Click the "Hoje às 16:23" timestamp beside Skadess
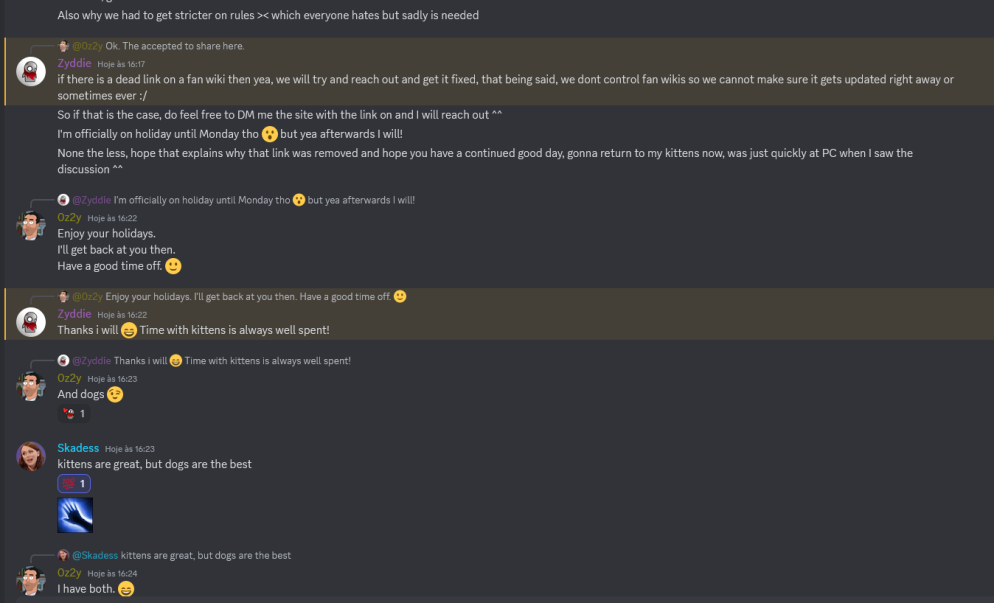The image size is (994, 603). tap(130, 449)
